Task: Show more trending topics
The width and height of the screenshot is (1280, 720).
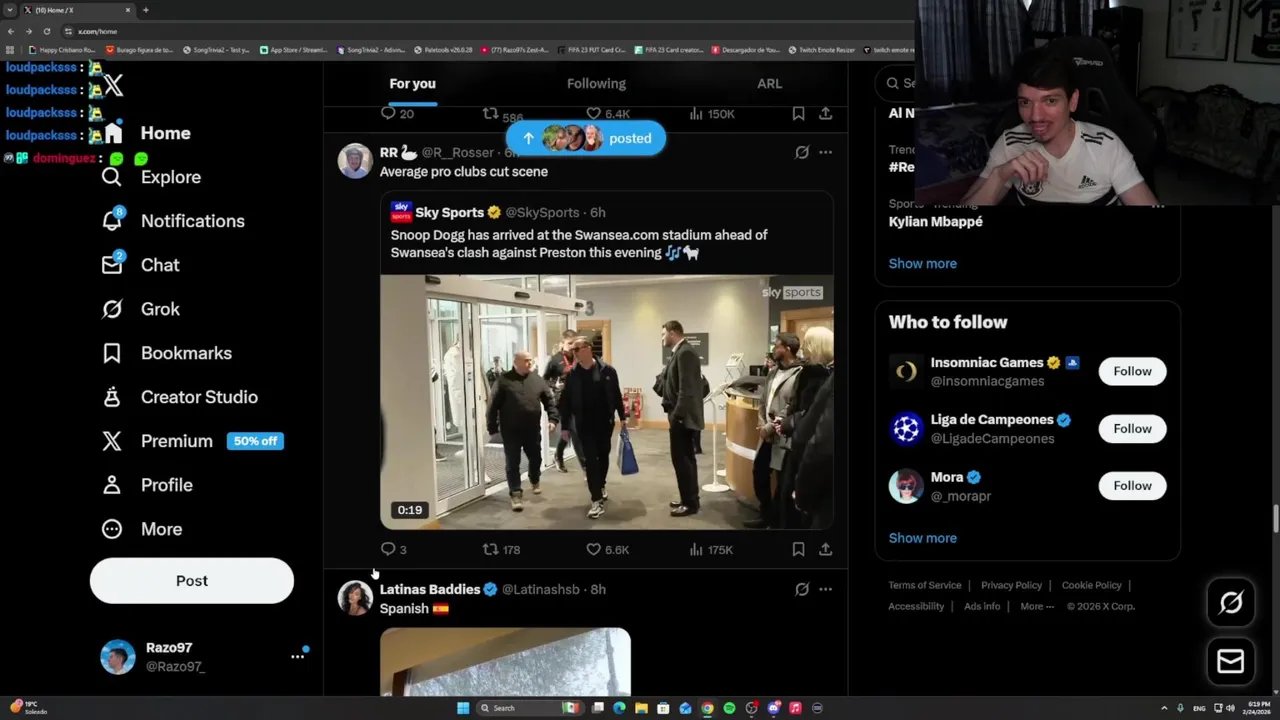Action: coord(922,264)
